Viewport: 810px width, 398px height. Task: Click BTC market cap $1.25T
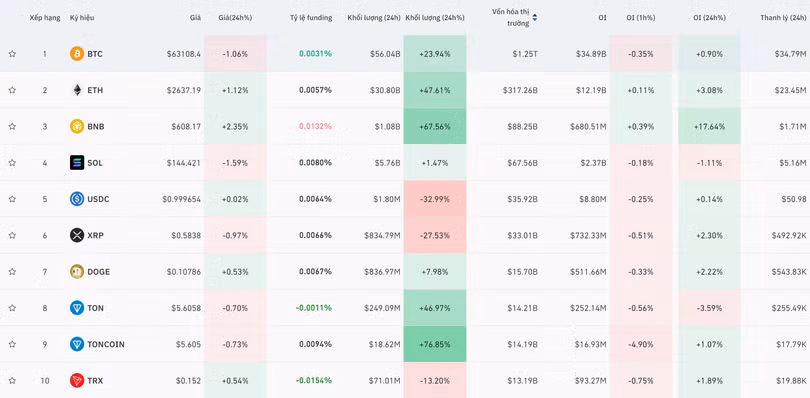point(525,54)
